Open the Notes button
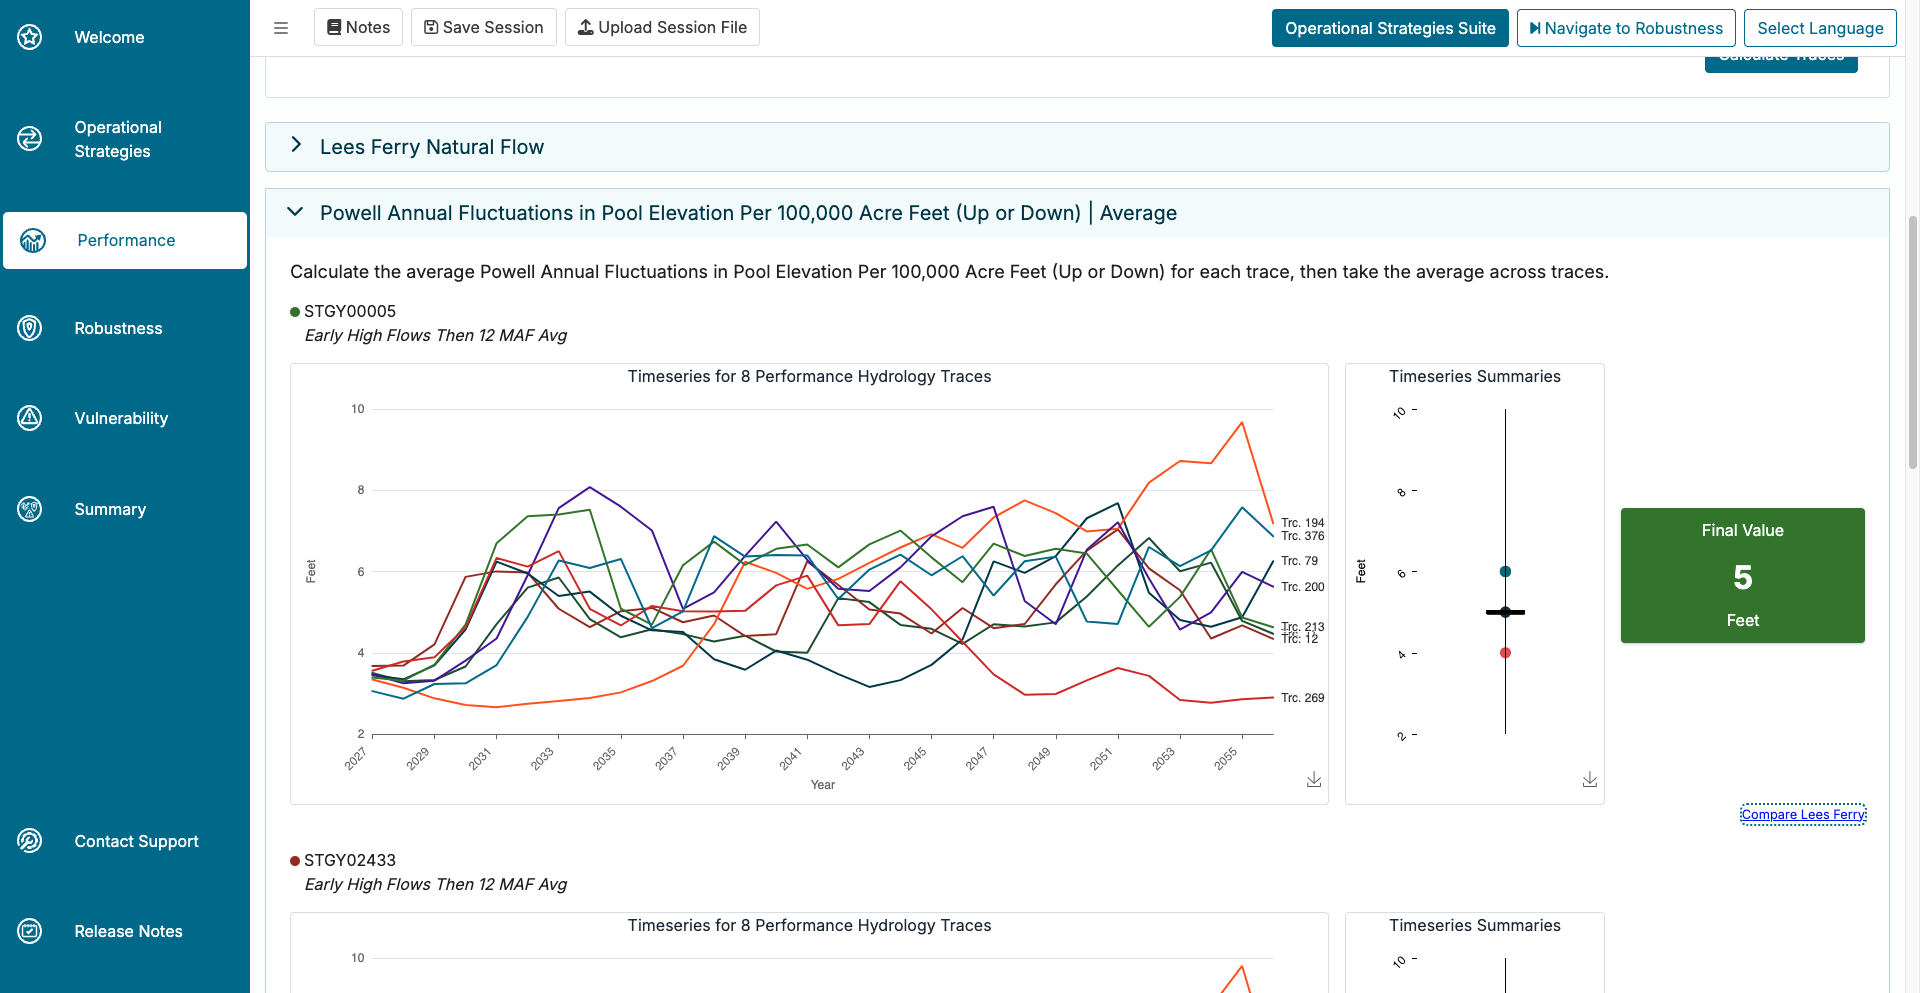This screenshot has height=993, width=1920. click(358, 27)
